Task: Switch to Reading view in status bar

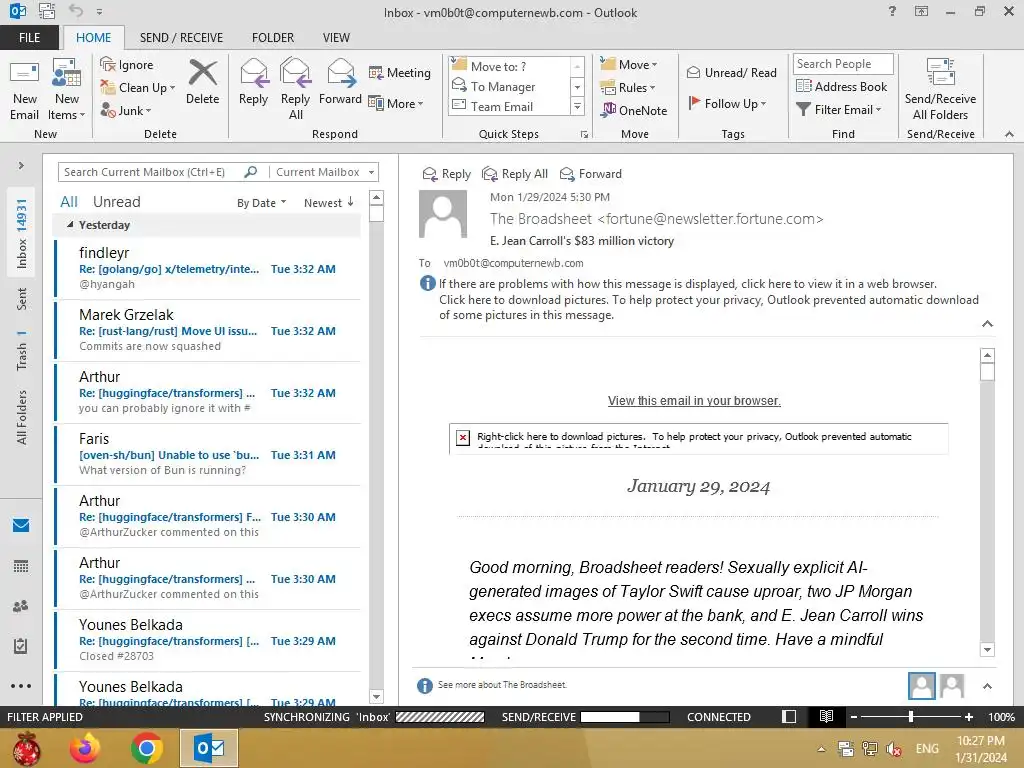Action: pos(826,716)
